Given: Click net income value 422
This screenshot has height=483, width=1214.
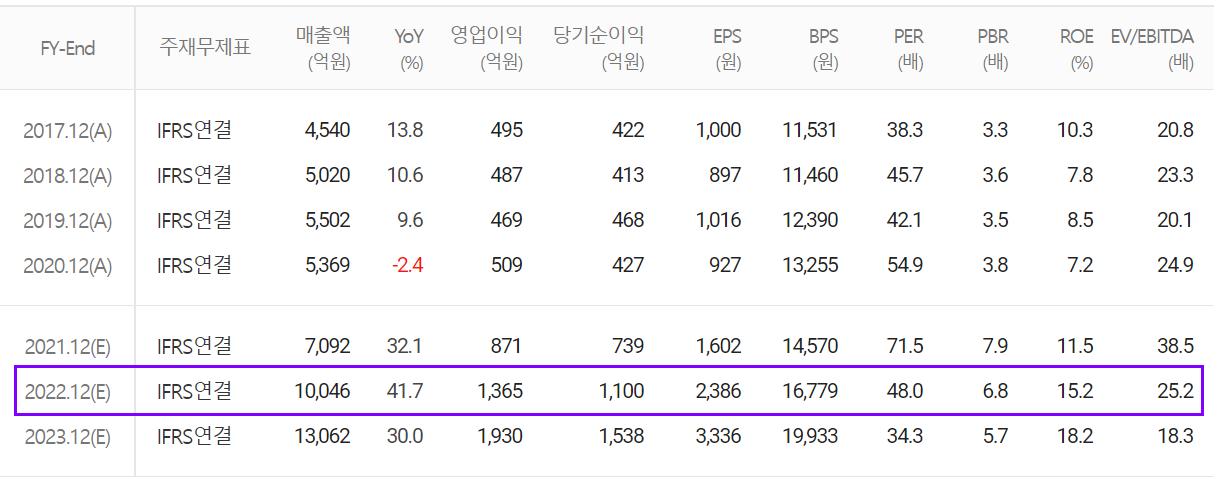Looking at the screenshot, I should [628, 131].
